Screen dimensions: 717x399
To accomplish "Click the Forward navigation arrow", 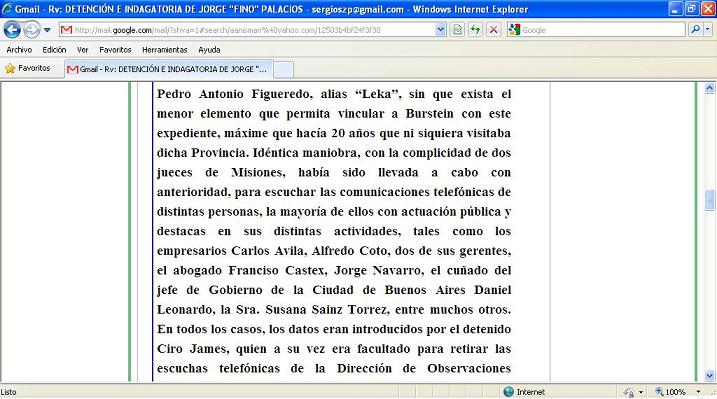I will tap(31, 30).
